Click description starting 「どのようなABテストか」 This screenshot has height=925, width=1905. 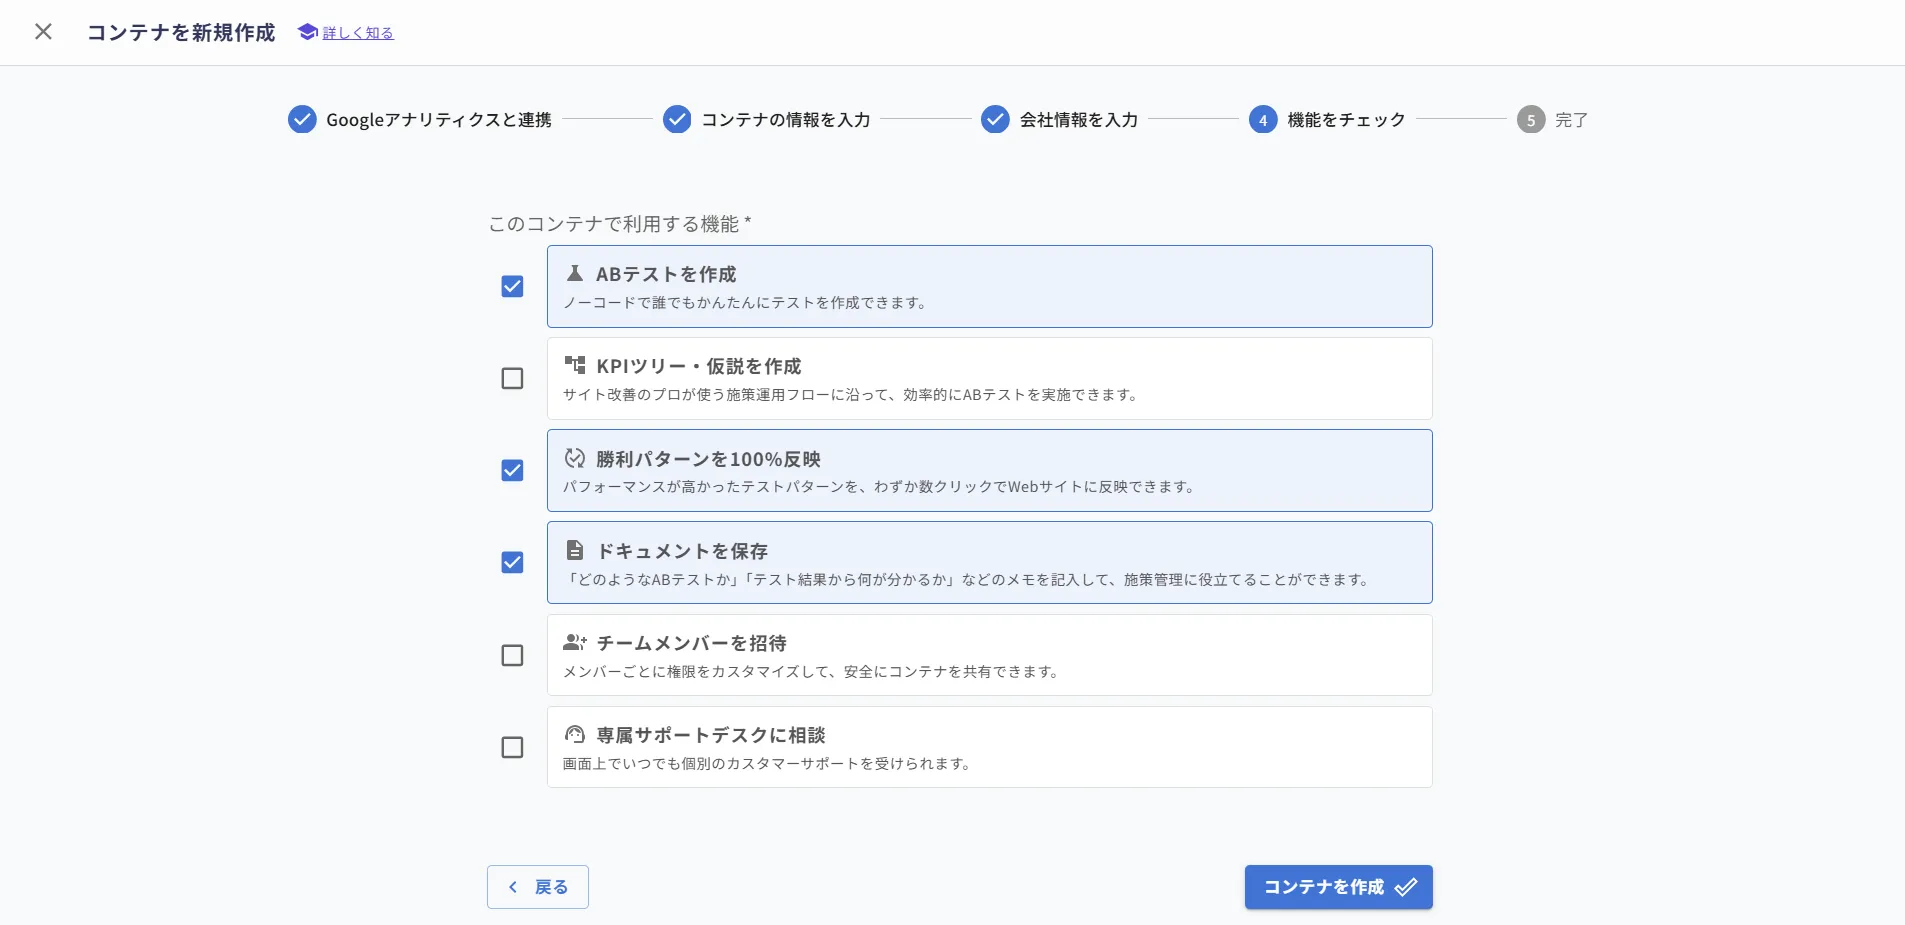[967, 580]
